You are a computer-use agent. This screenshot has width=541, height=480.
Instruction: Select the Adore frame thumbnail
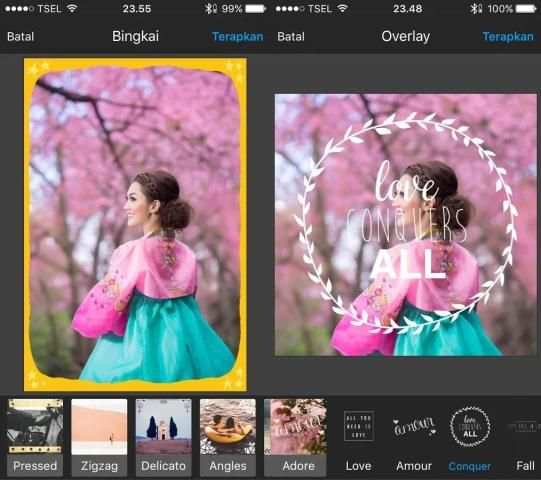click(295, 427)
